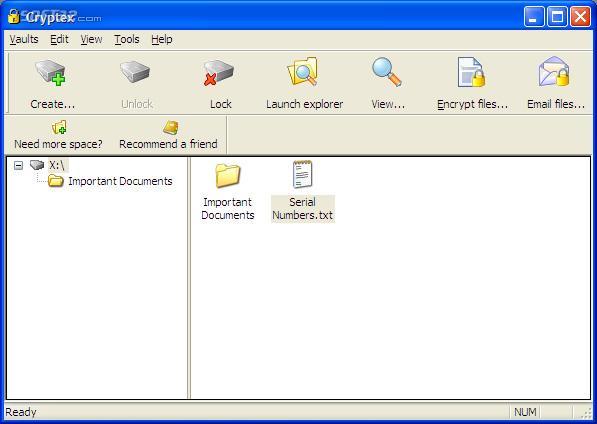Click the Recommend a friend text

click(168, 144)
